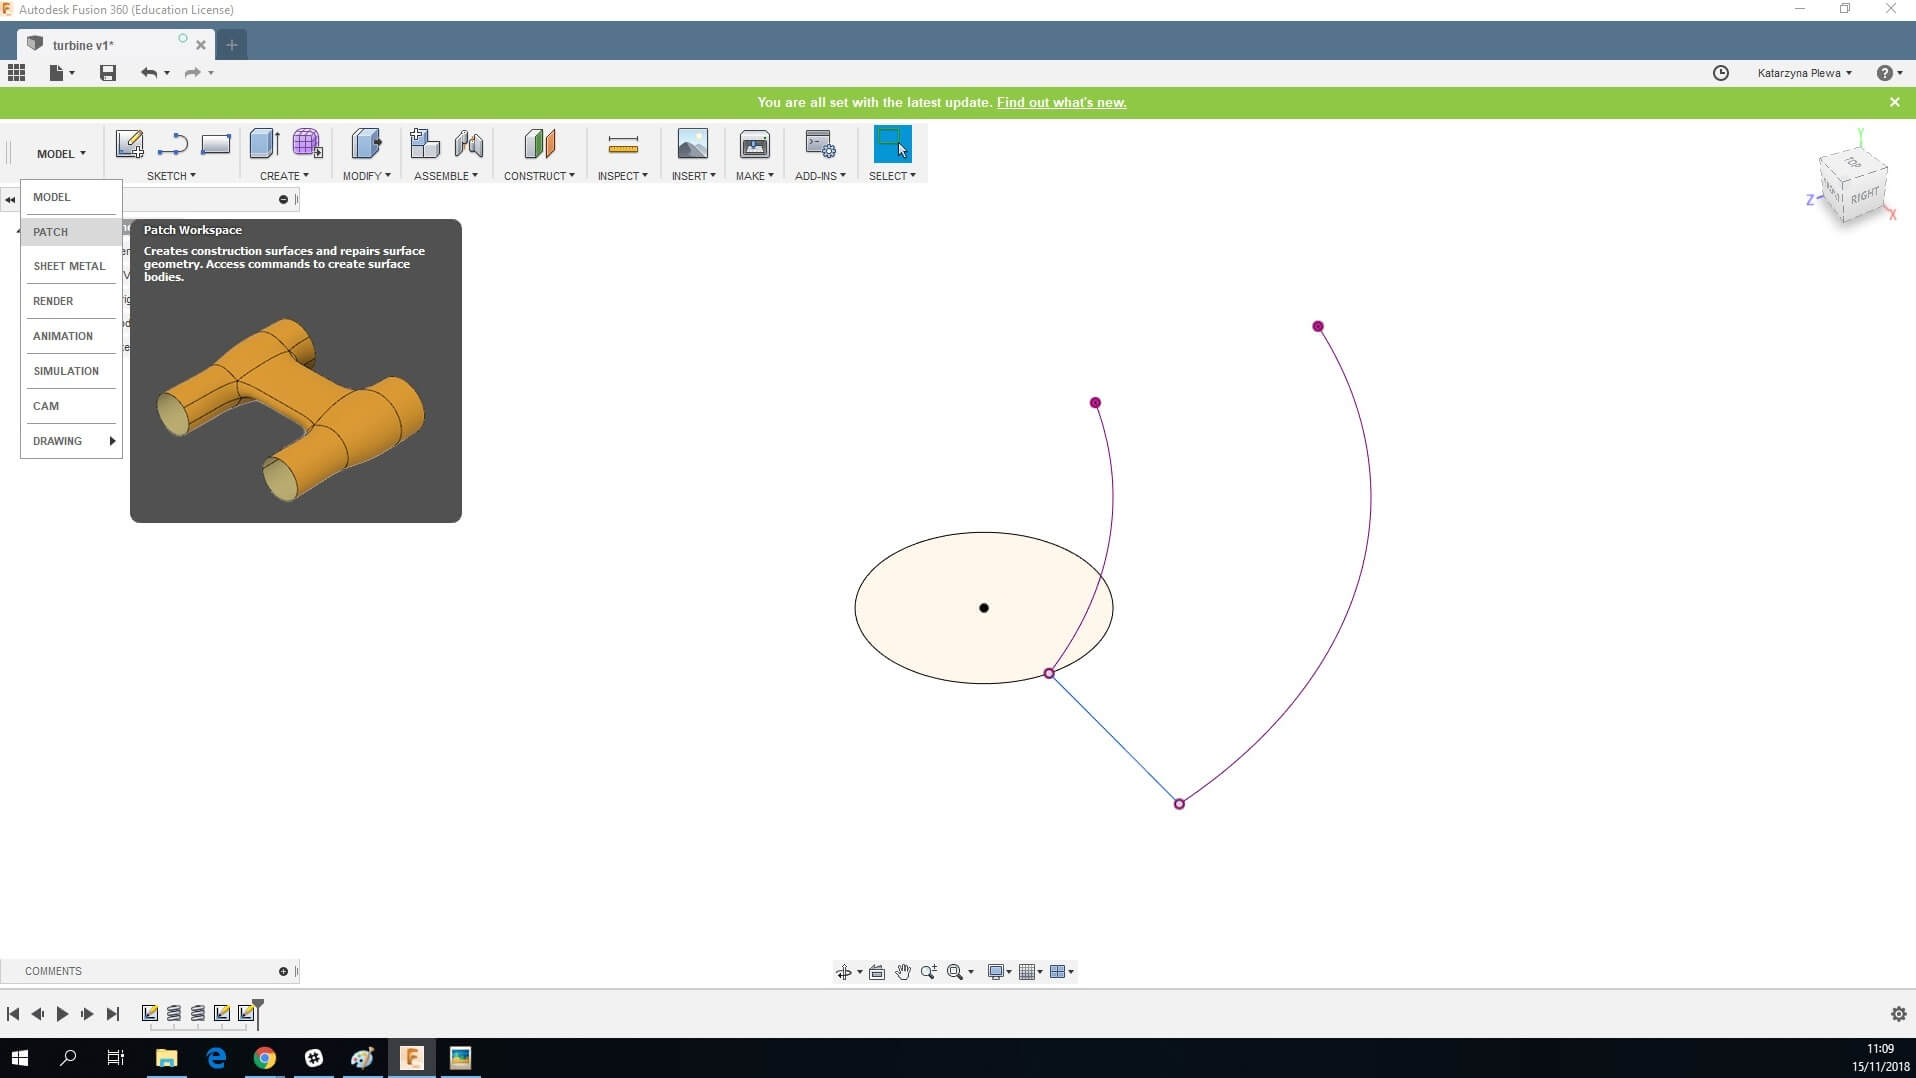Image resolution: width=1916 pixels, height=1078 pixels.
Task: Open Katarzyna Plewa account menu
Action: click(1805, 73)
